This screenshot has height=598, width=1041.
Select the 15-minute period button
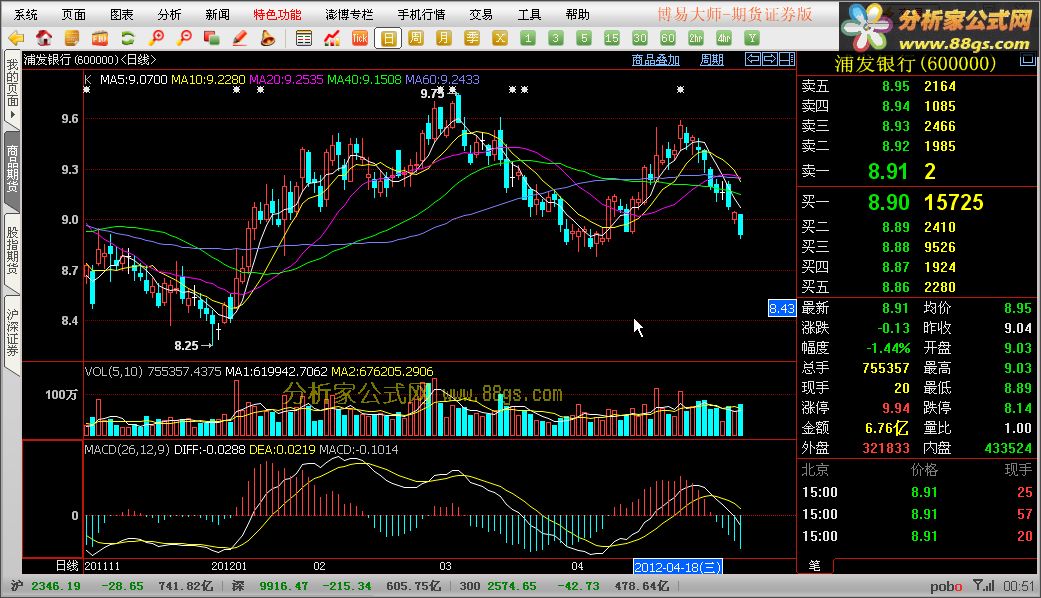611,38
